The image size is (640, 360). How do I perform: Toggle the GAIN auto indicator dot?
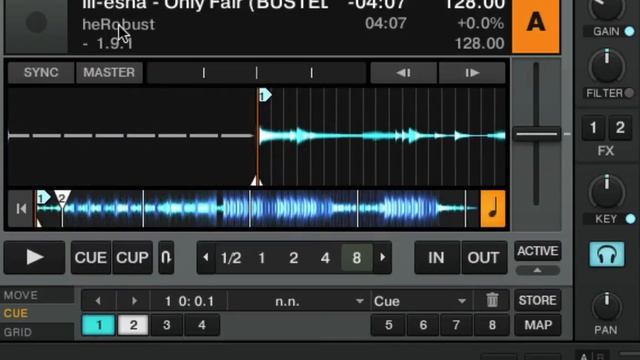[630, 31]
